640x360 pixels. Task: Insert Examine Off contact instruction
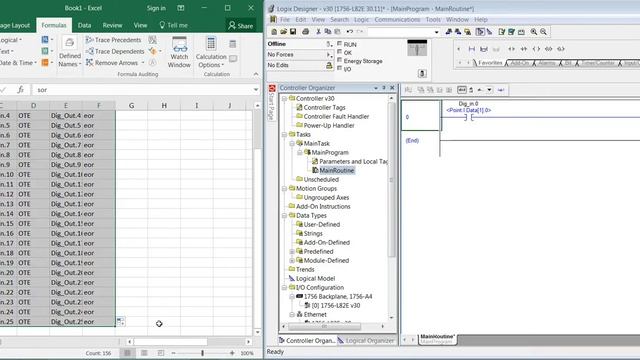524,49
